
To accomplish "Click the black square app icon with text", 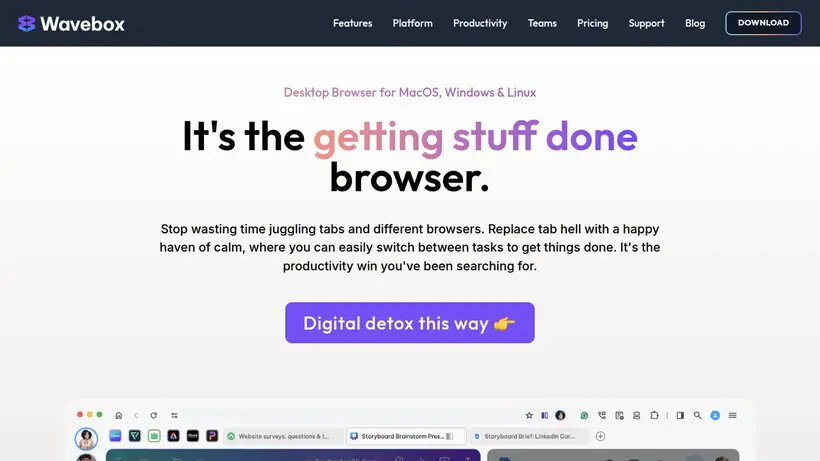I will pyautogui.click(x=192, y=435).
